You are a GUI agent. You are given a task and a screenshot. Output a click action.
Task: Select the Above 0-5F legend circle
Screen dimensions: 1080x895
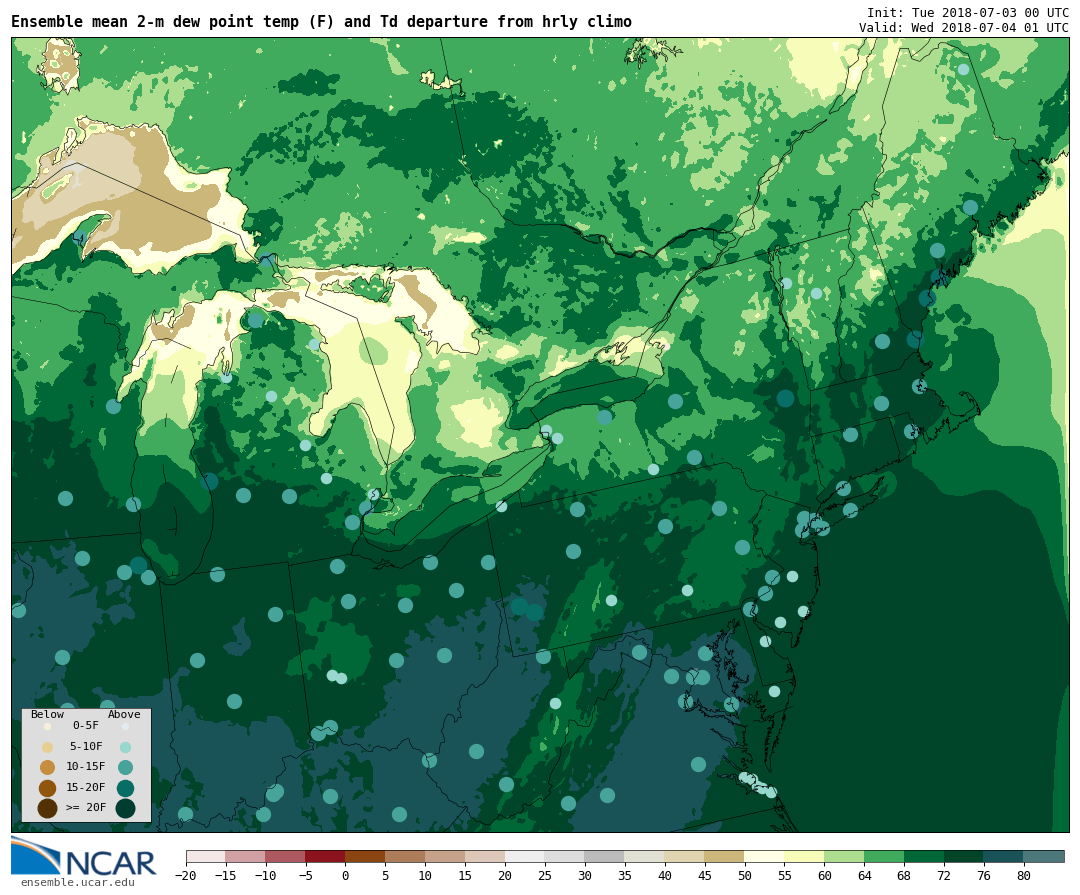point(125,726)
